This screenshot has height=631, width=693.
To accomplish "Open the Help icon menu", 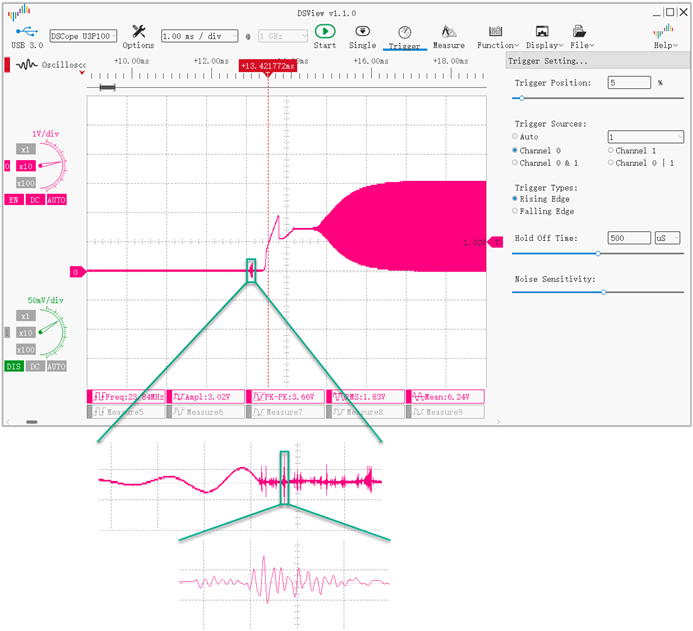I will click(x=663, y=32).
